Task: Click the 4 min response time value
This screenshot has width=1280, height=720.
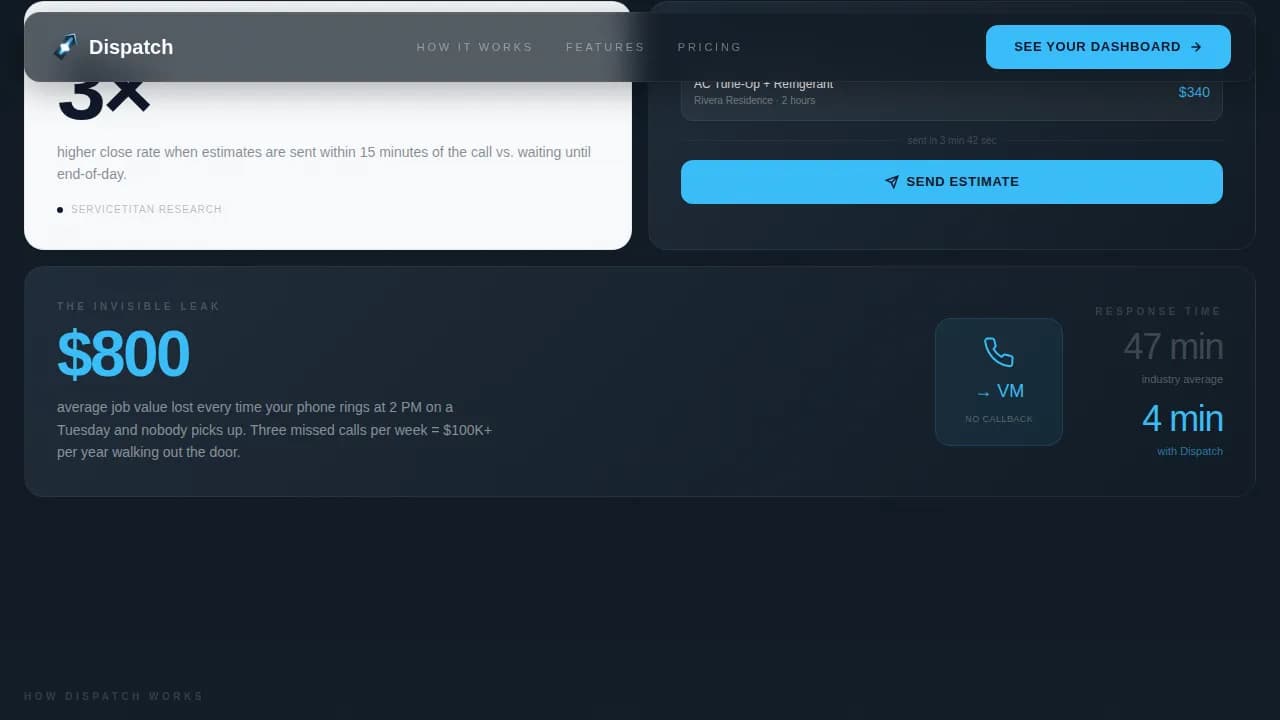Action: click(1183, 419)
